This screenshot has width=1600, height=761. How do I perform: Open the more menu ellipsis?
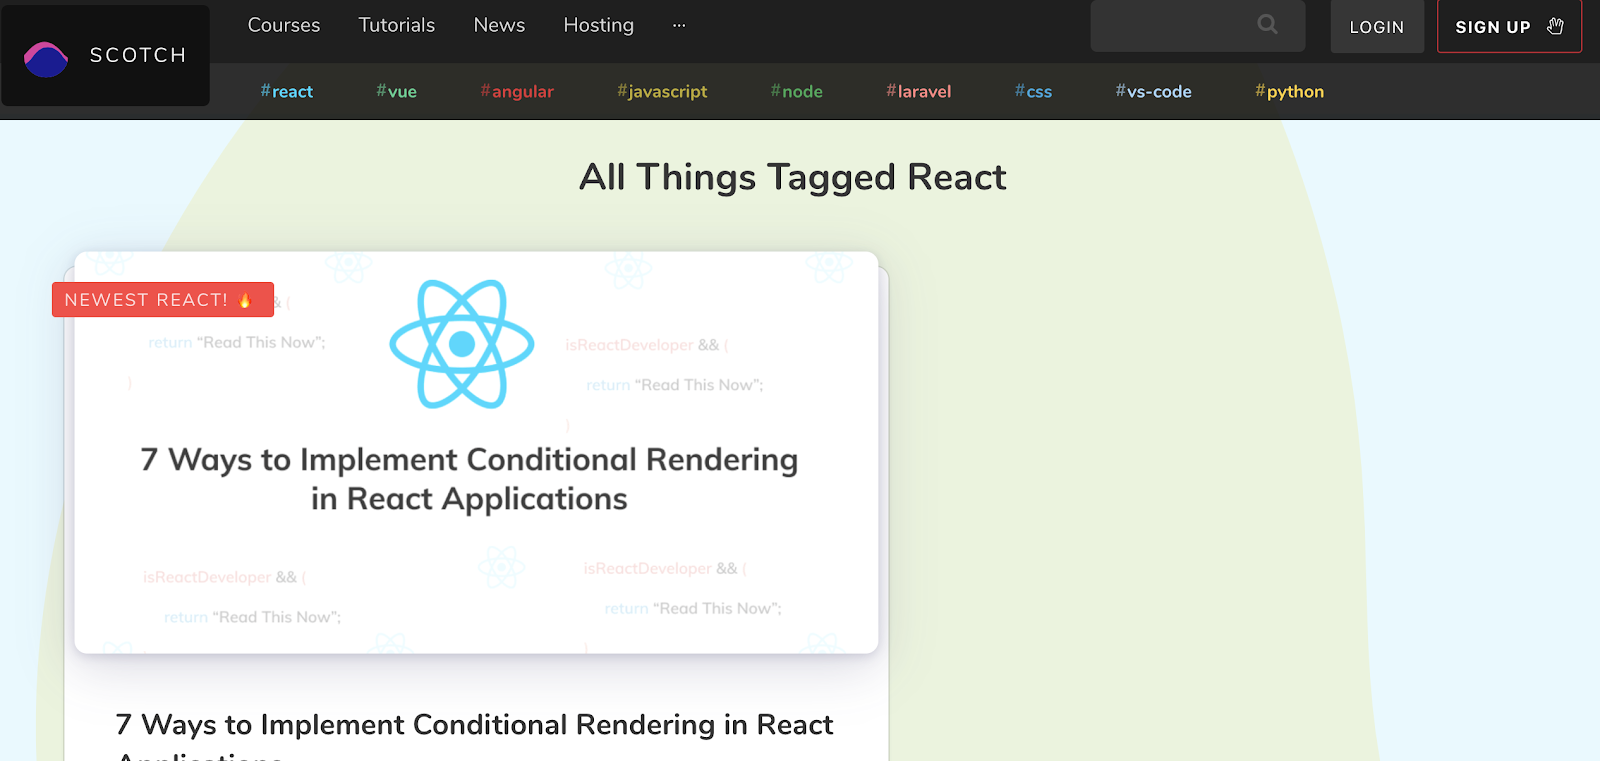679,25
